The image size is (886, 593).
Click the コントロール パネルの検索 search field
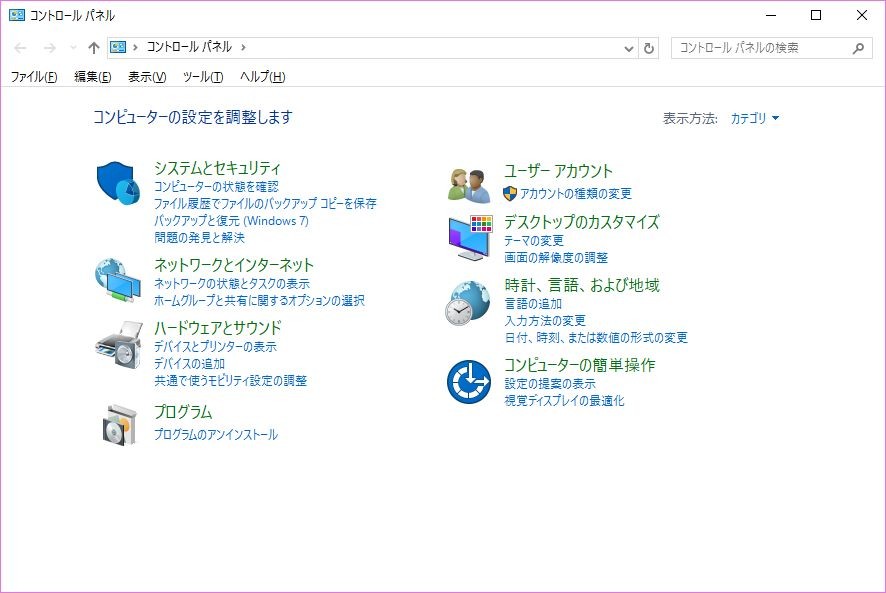[x=760, y=48]
